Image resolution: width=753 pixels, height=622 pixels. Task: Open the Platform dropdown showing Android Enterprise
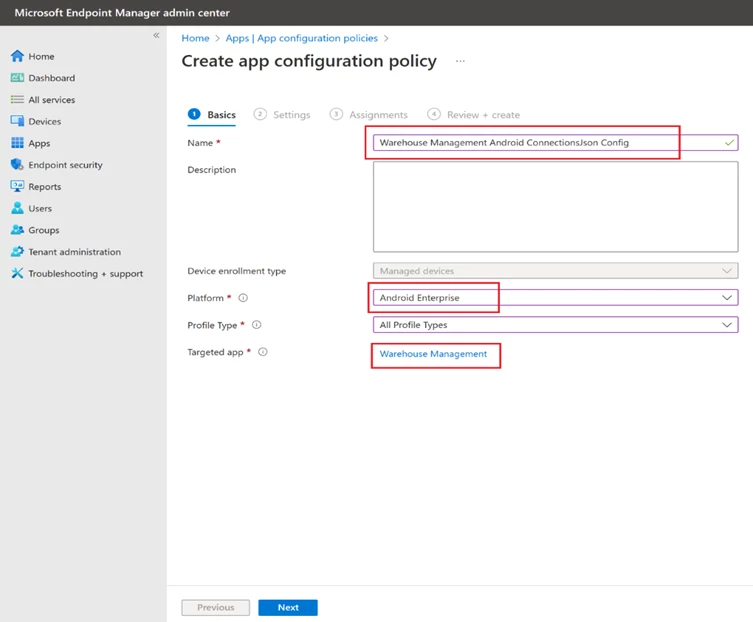[x=556, y=298]
